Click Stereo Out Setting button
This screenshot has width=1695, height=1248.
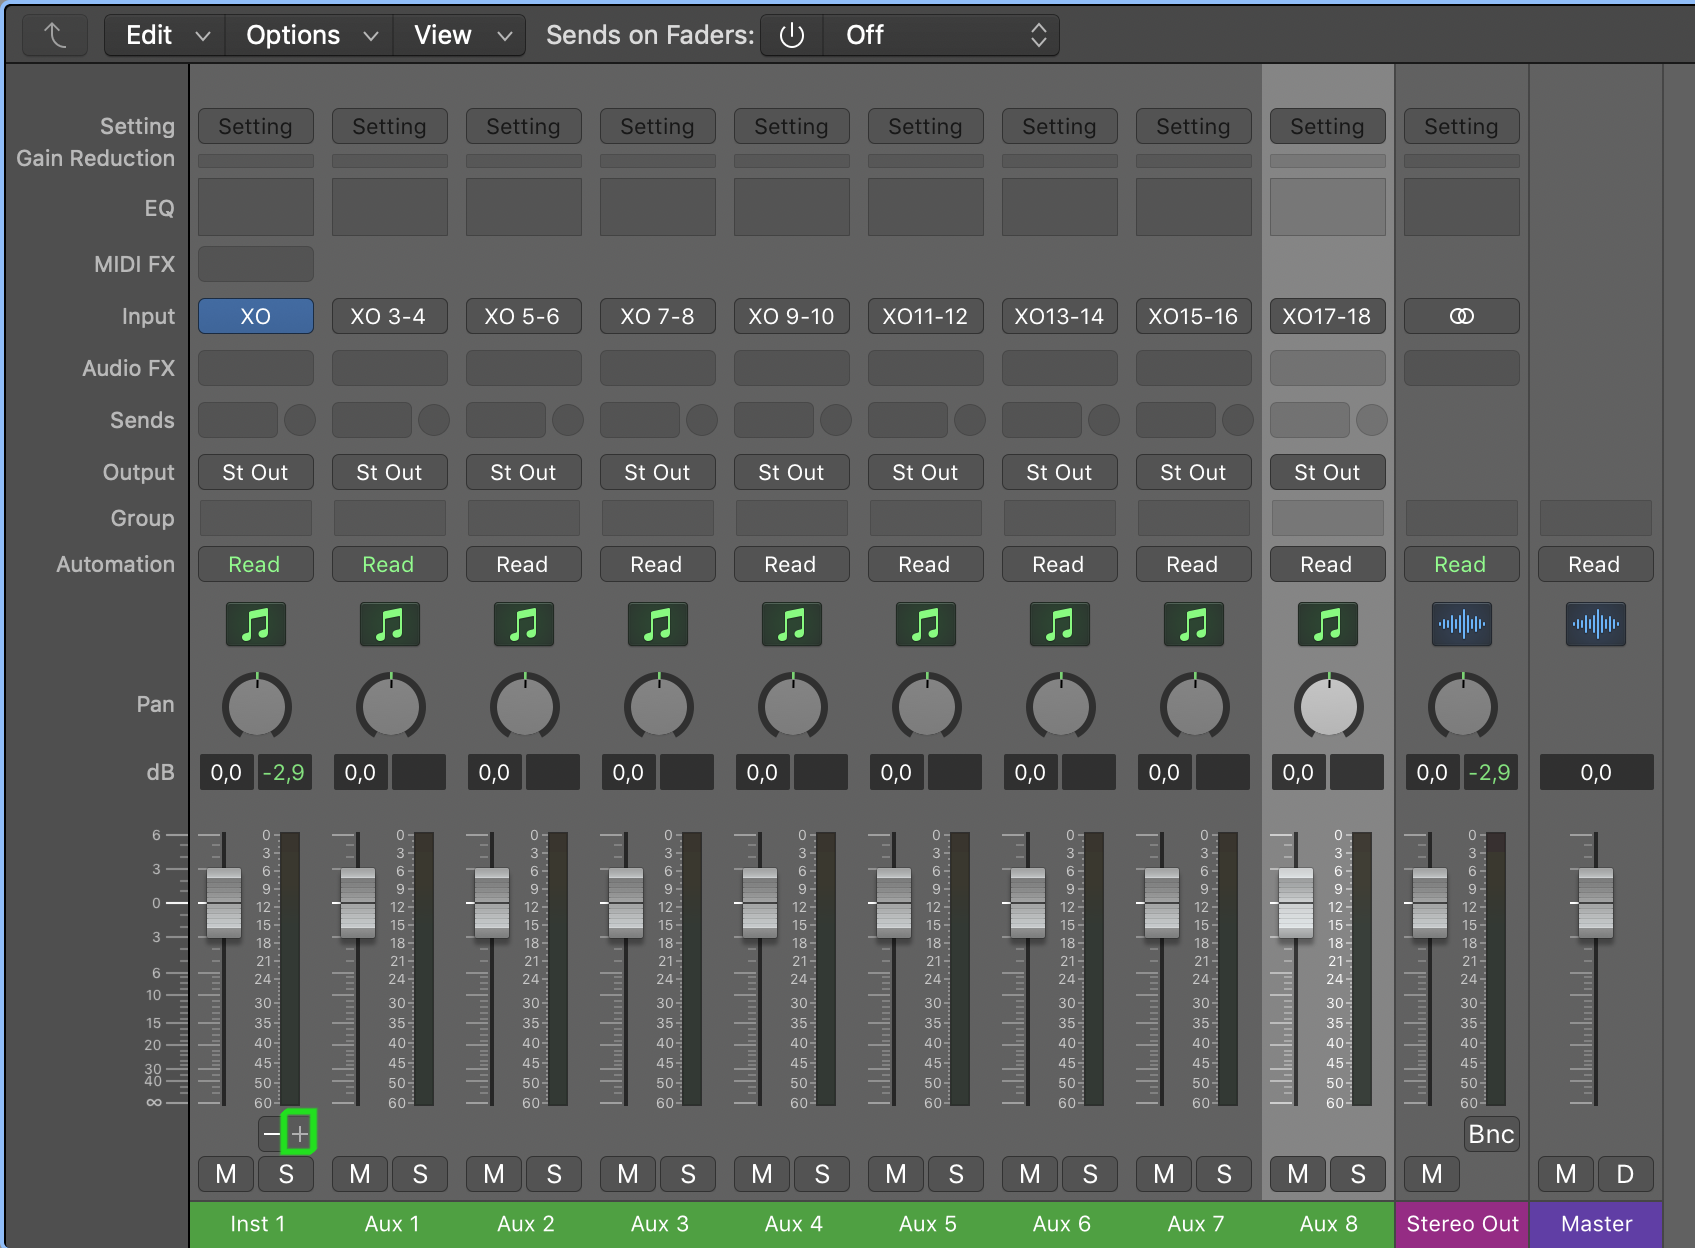1462,126
